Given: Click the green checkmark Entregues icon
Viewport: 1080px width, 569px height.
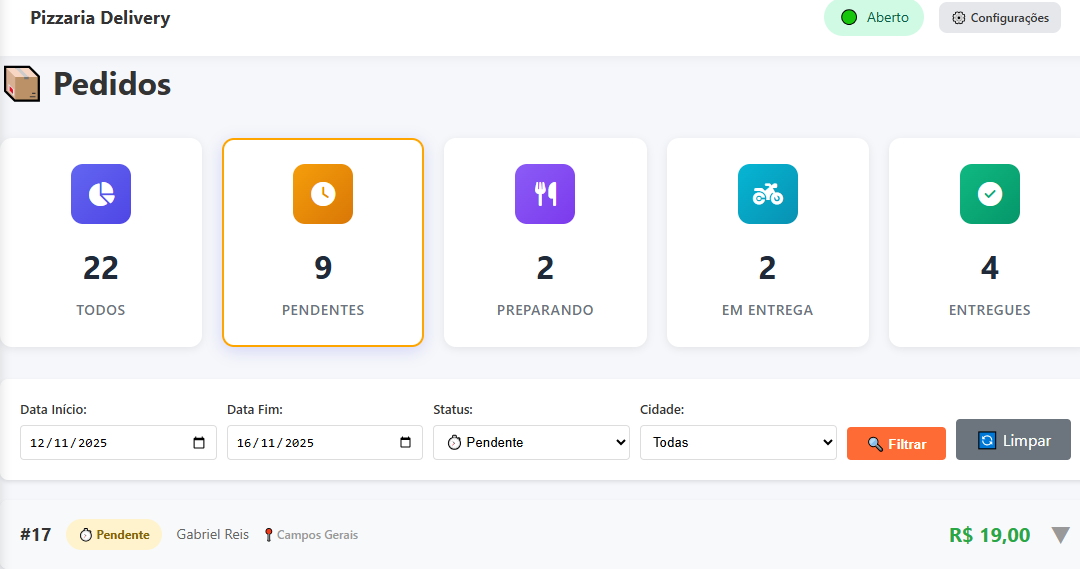Looking at the screenshot, I should pos(989,194).
